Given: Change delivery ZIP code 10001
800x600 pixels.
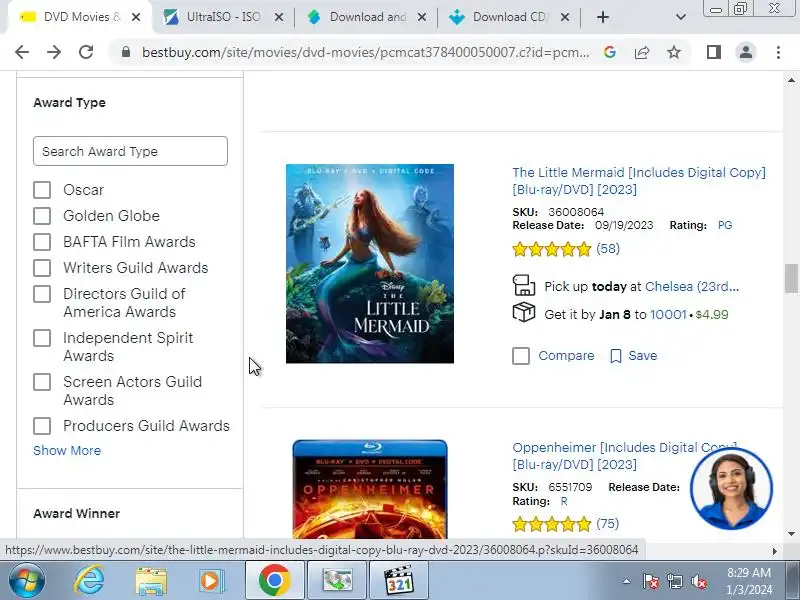Looking at the screenshot, I should [x=668, y=314].
